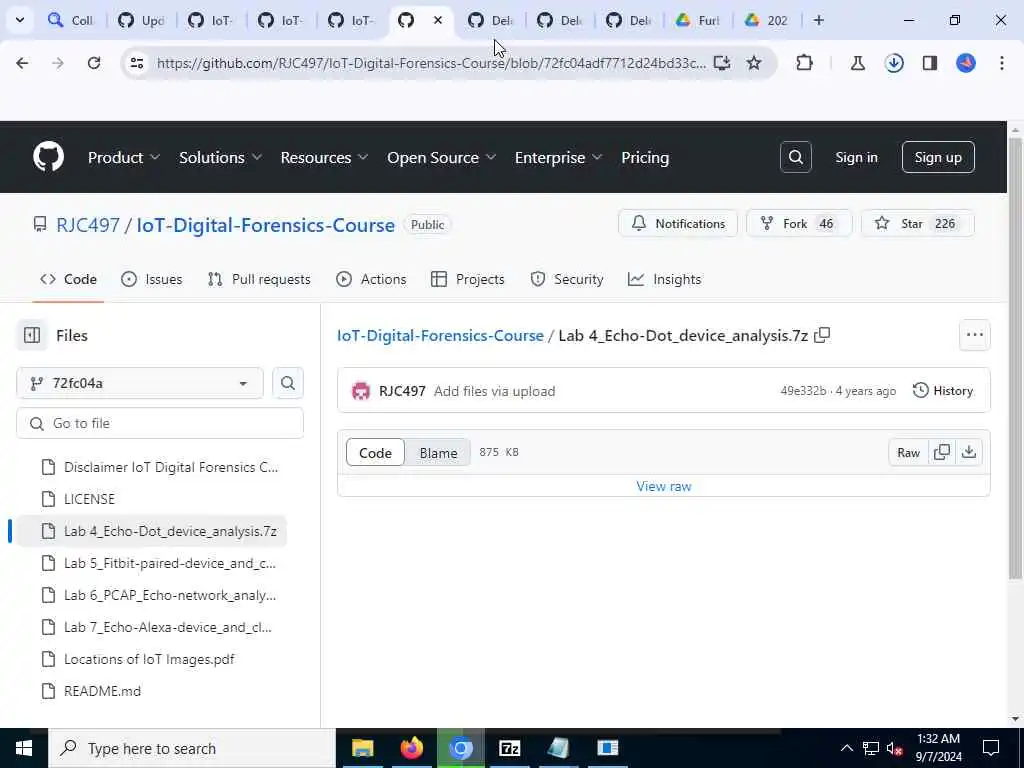
Task: Focus the Go to file field
Action: pyautogui.click(x=160, y=423)
